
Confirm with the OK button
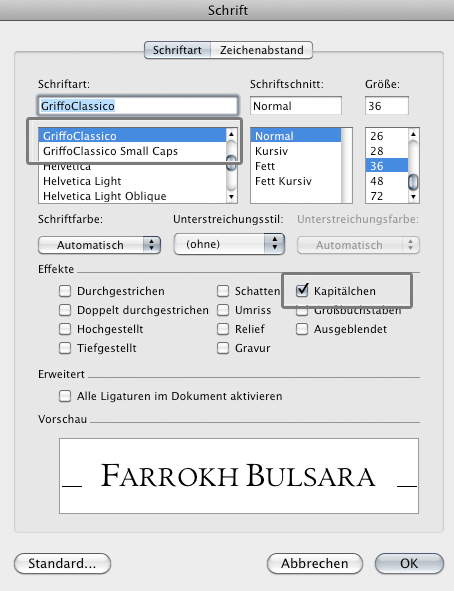click(x=409, y=563)
